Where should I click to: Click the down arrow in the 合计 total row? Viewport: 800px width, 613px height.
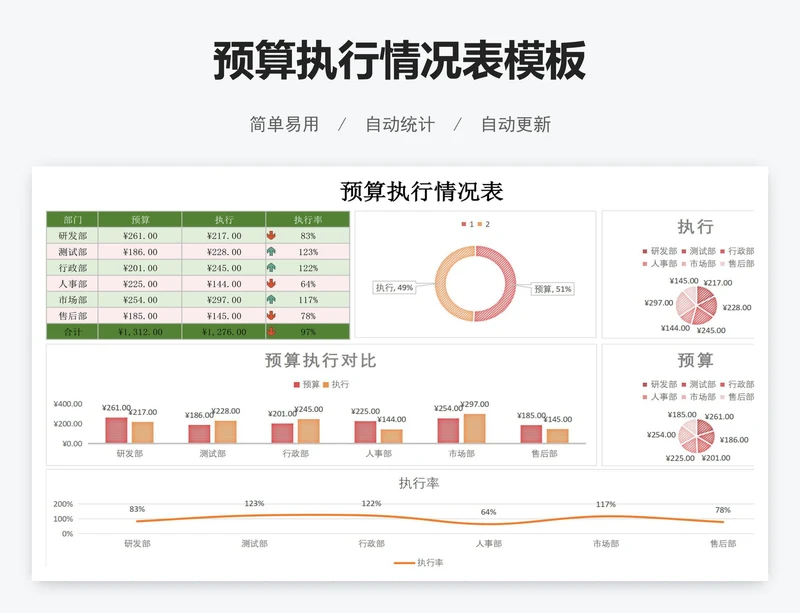click(x=271, y=331)
